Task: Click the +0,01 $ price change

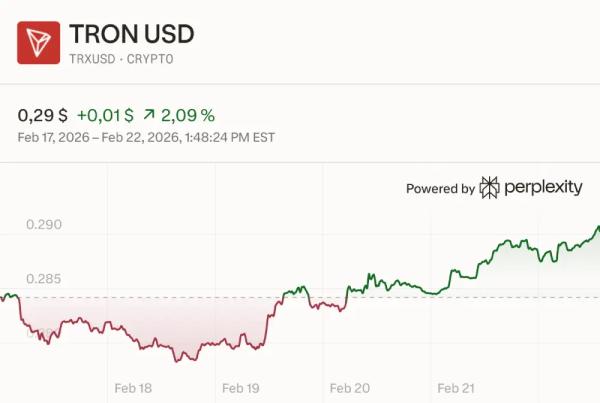Action: tap(103, 115)
